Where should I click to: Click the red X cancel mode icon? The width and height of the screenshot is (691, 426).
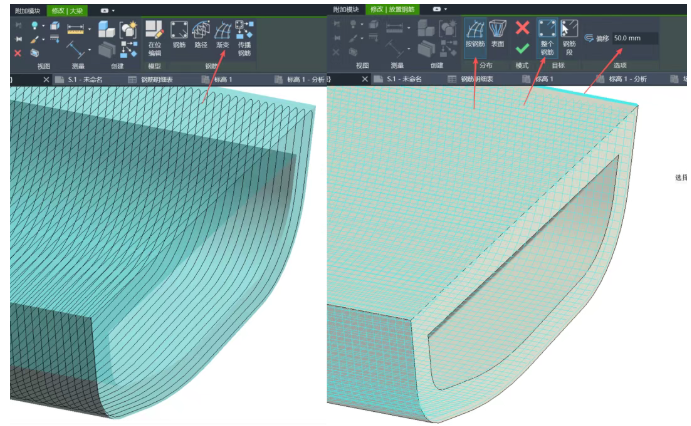pyautogui.click(x=523, y=28)
